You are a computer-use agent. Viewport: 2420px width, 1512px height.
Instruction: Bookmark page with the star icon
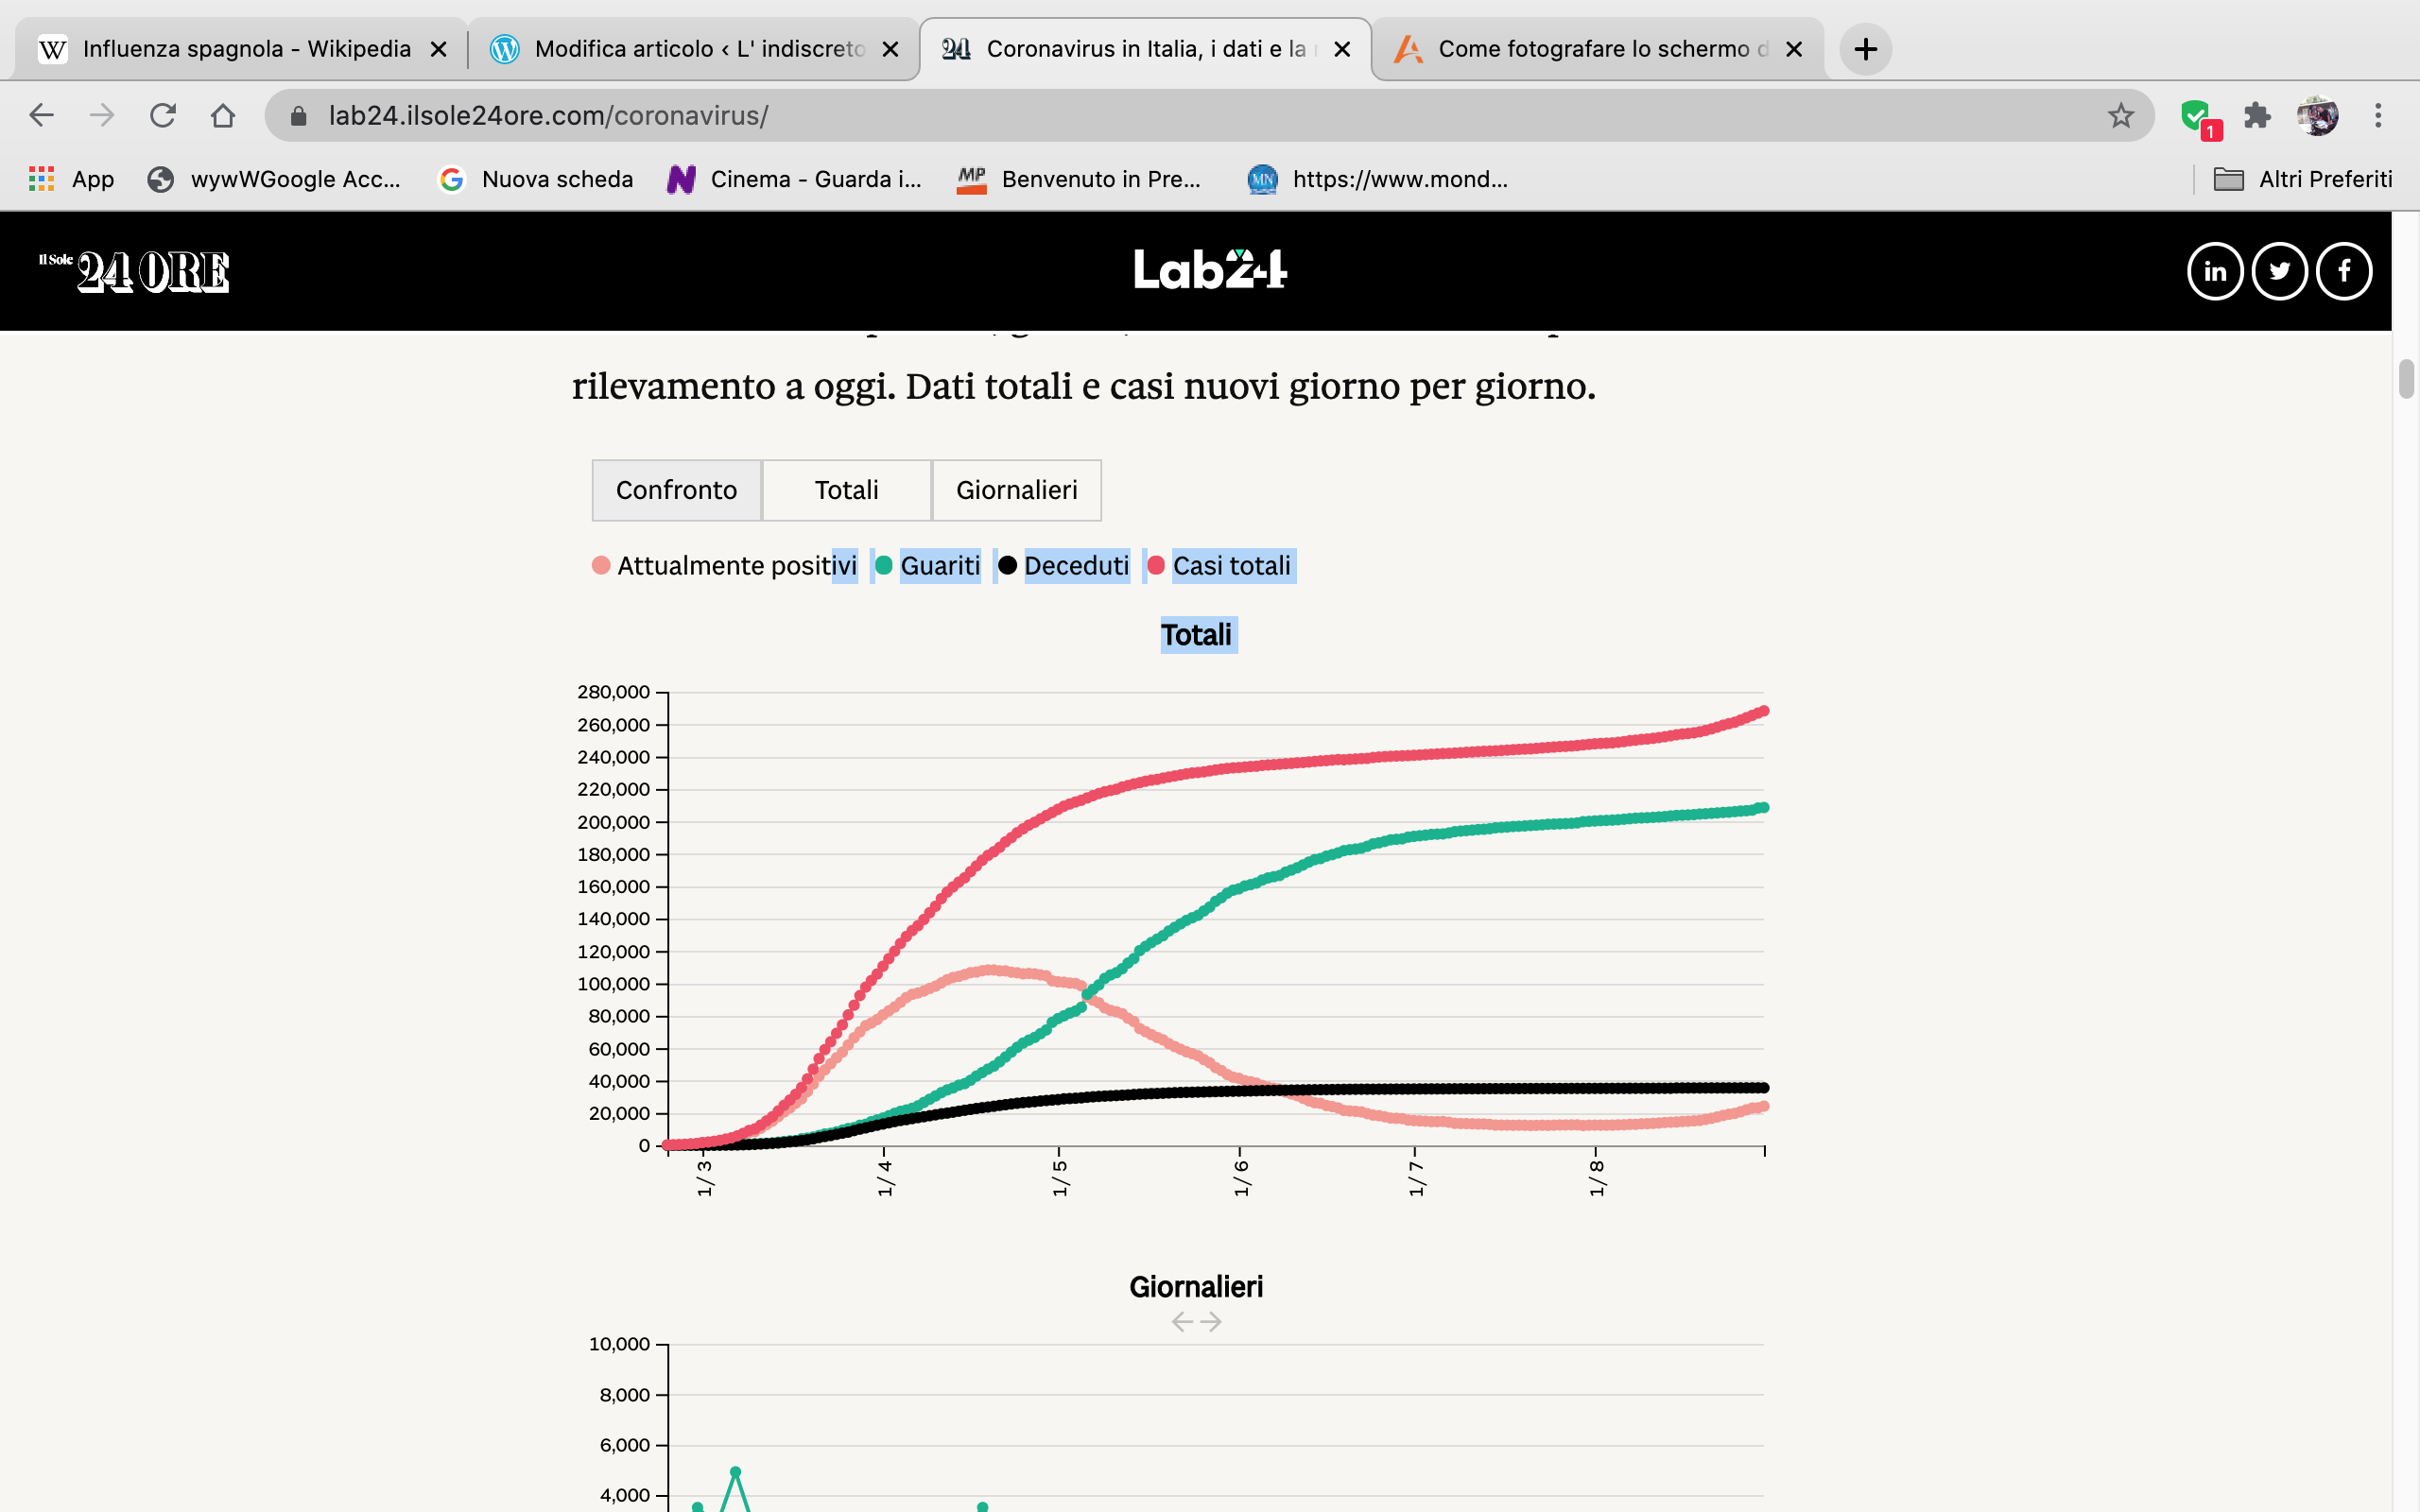coord(2120,116)
